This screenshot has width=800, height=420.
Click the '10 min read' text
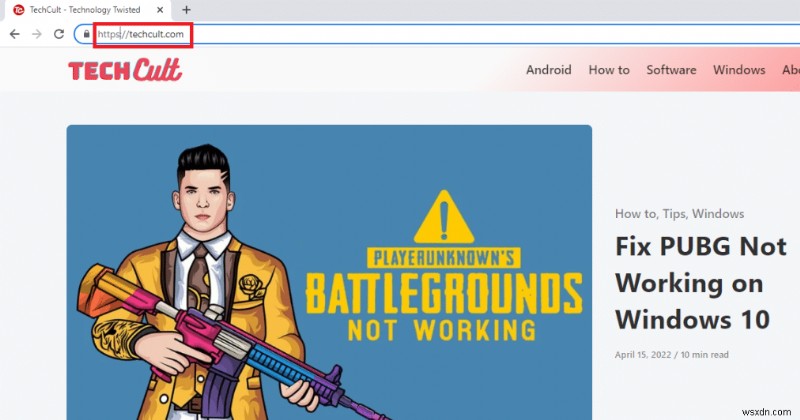(x=705, y=355)
